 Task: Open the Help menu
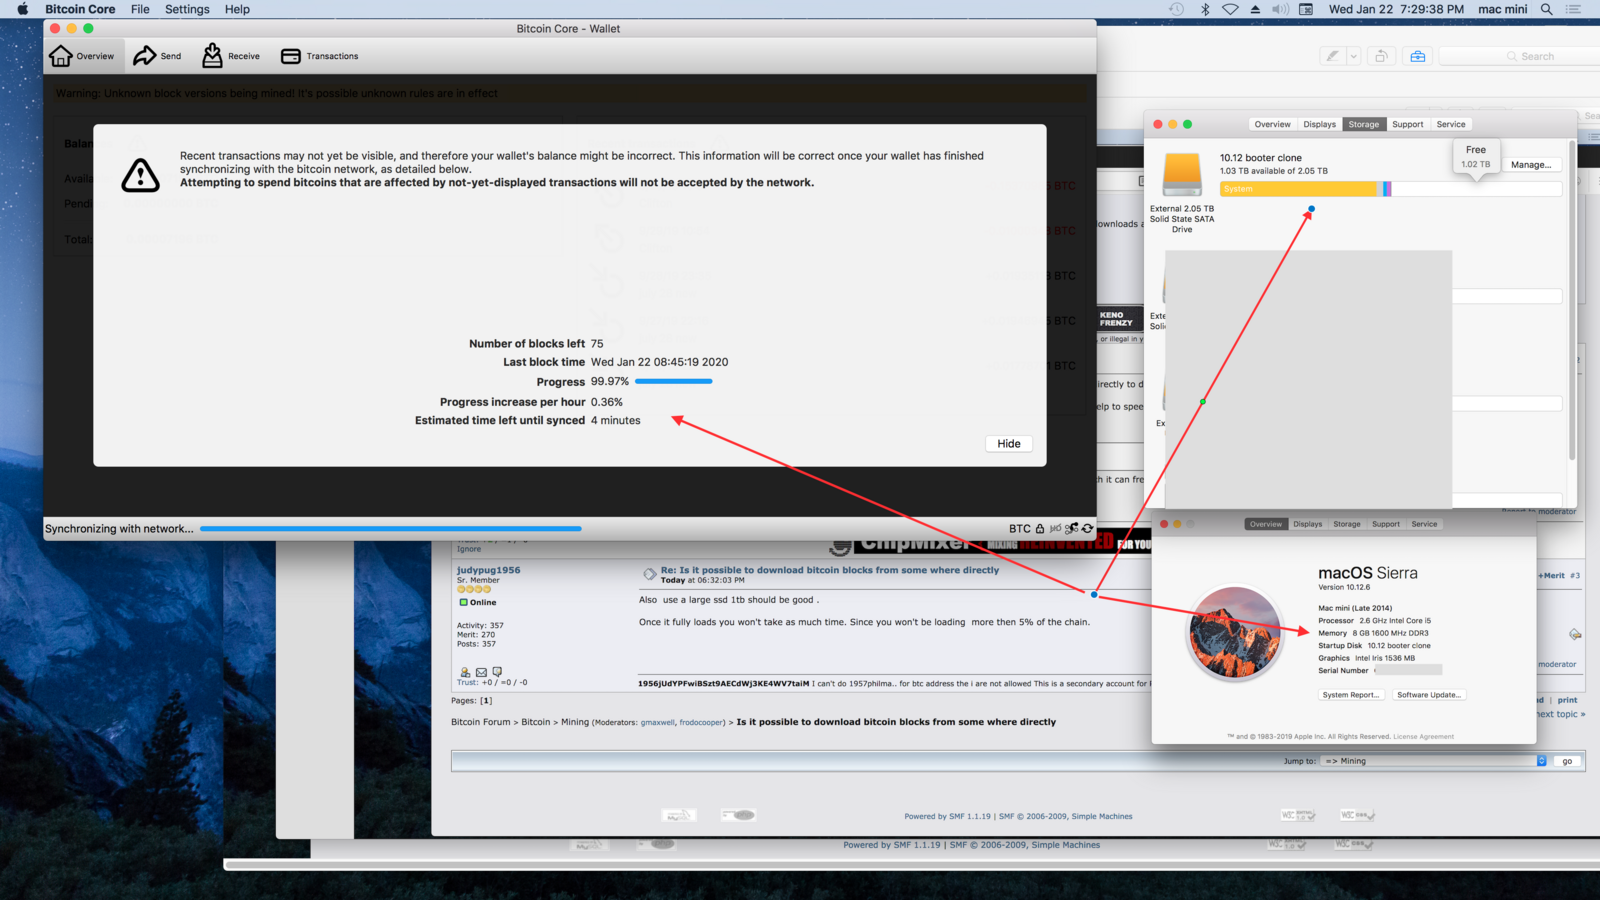[237, 9]
